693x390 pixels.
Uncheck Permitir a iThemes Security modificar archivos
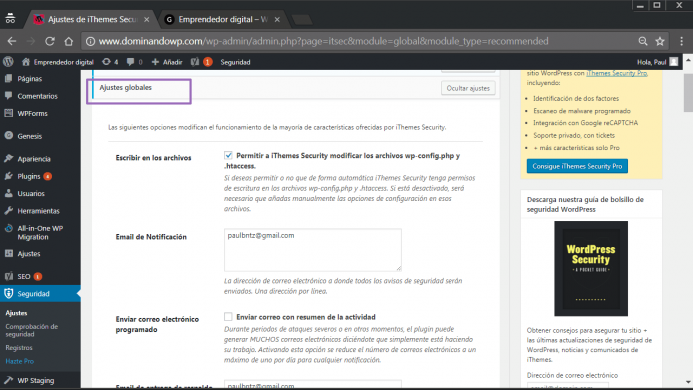(x=228, y=155)
